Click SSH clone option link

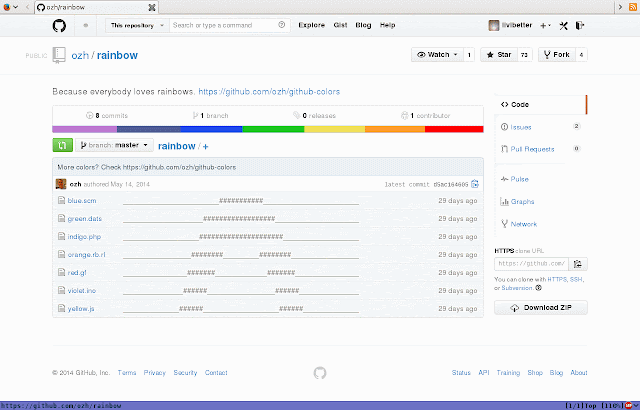[x=576, y=279]
